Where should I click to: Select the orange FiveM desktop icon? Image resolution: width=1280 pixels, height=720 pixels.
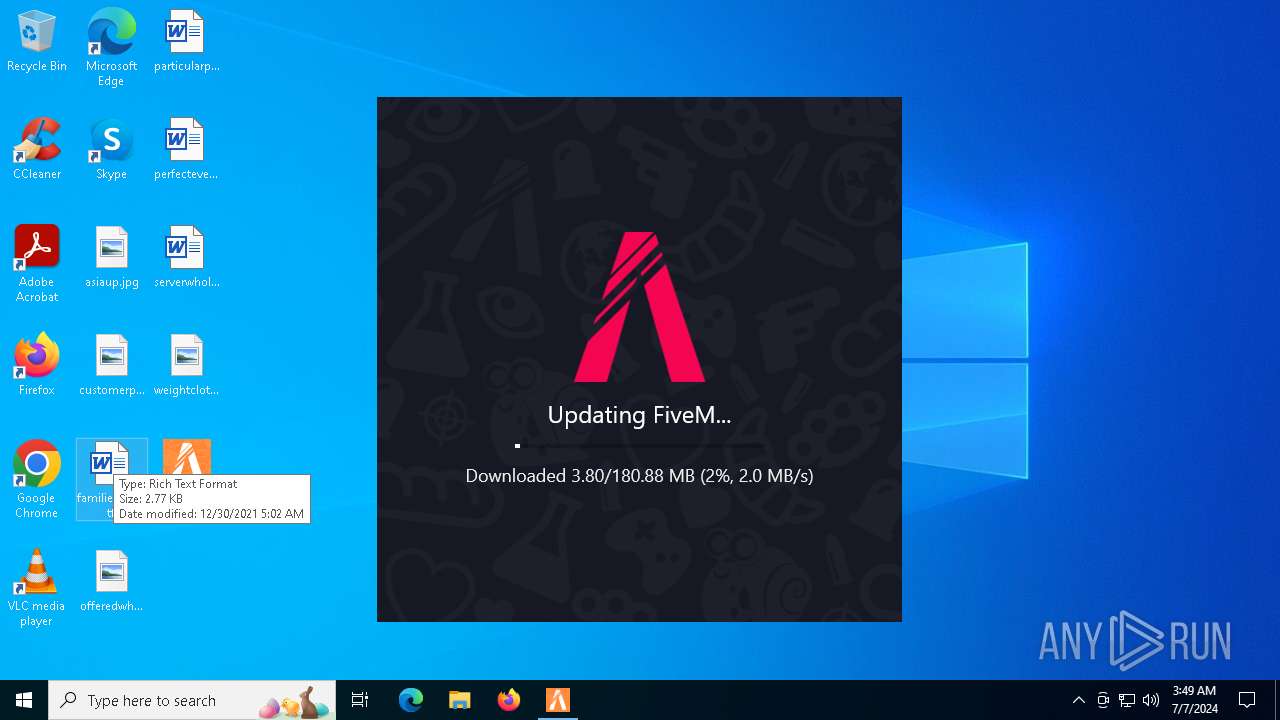pos(186,458)
